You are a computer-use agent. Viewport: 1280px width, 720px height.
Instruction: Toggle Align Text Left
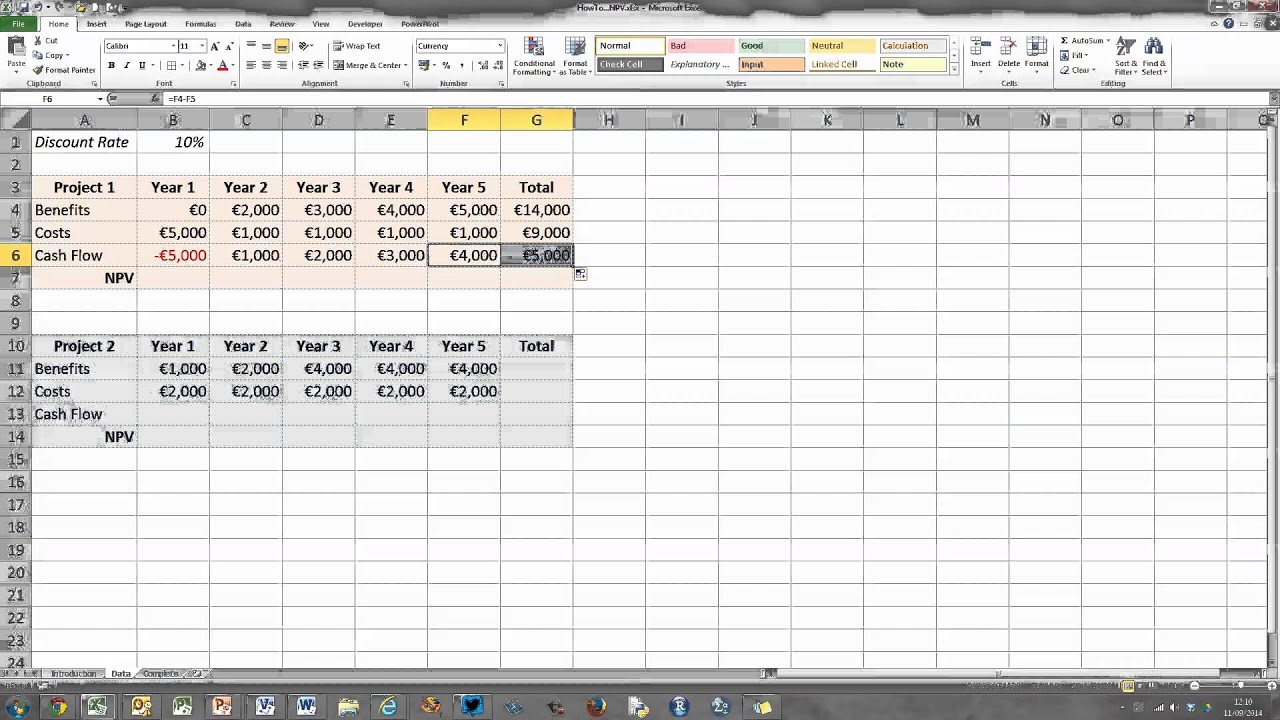(x=251, y=65)
